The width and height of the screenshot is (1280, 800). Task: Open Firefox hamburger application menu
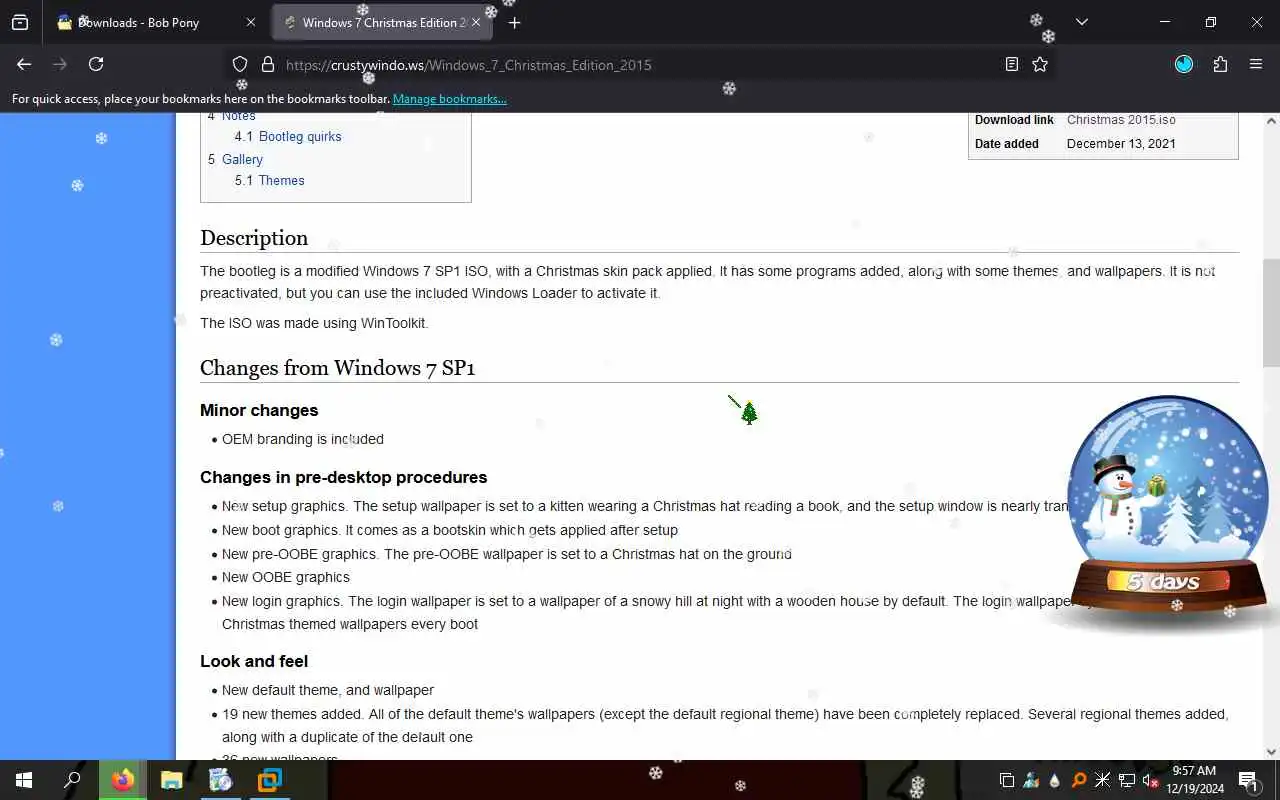pos(1256,64)
